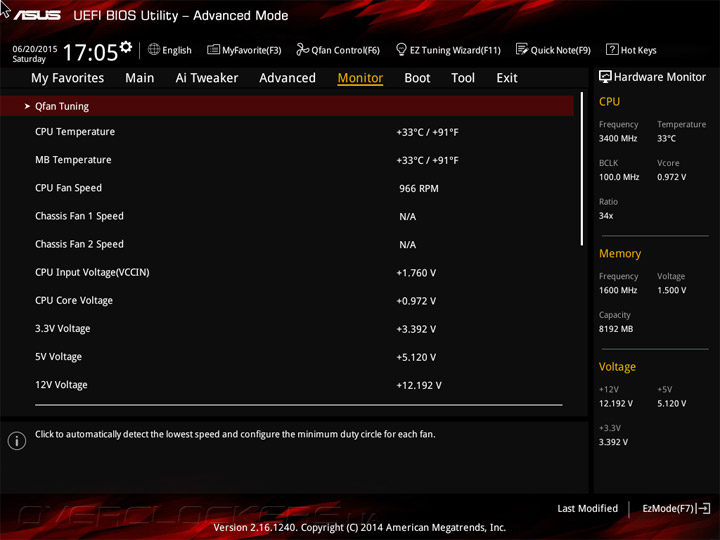This screenshot has height=540, width=720.
Task: Click the CPU heading in Hardware Monitor
Action: coord(609,101)
